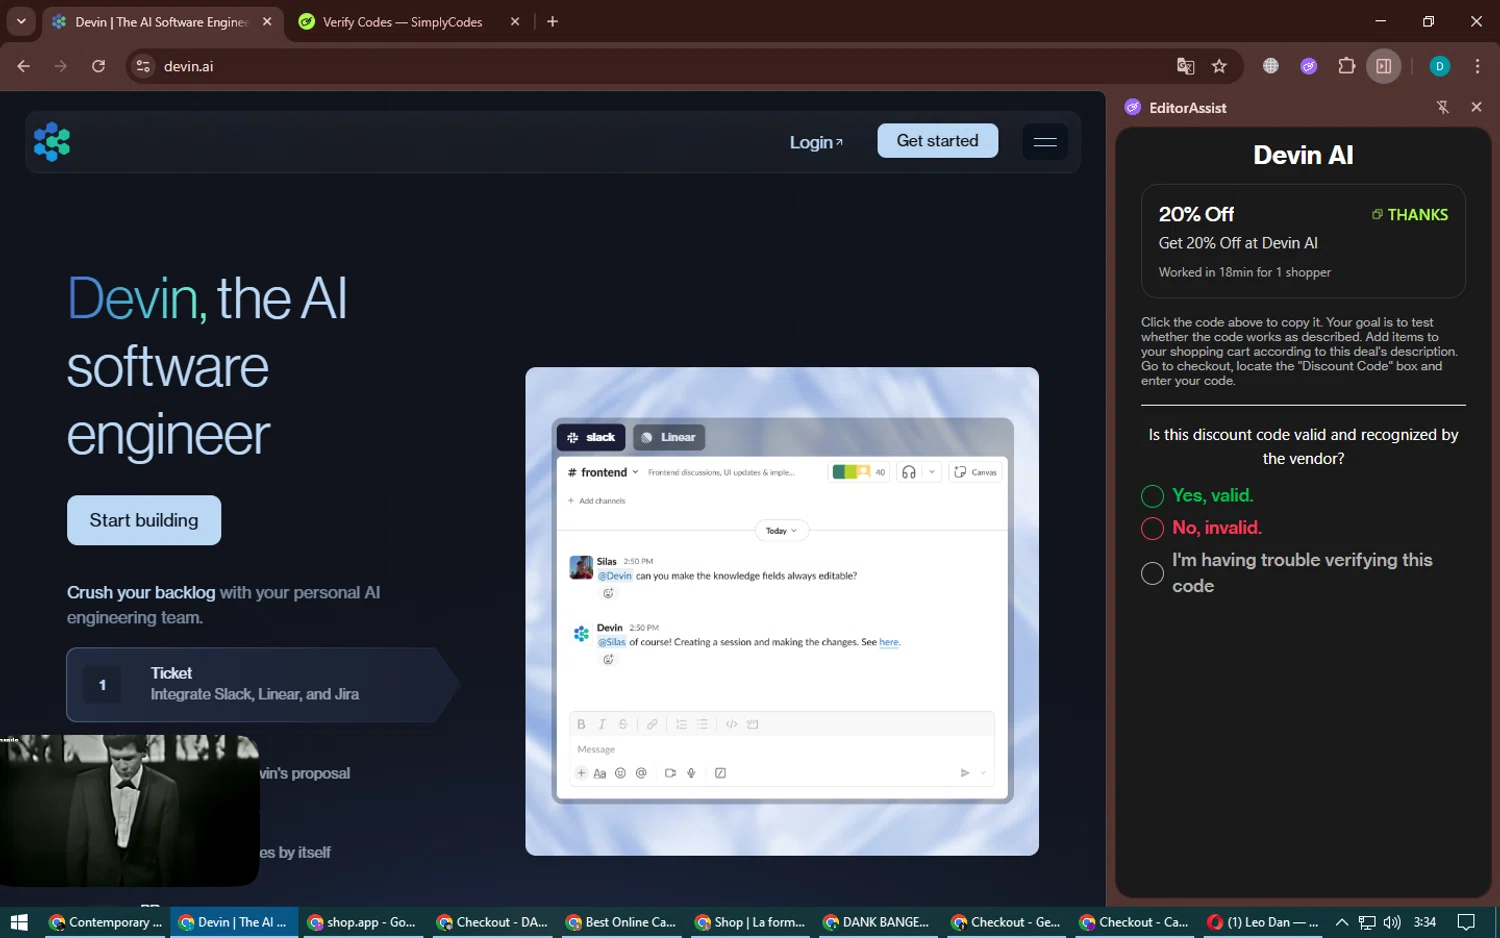Image resolution: width=1500 pixels, height=938 pixels.
Task: Open the Leo Dan Opera taskbar window
Action: 1262,922
